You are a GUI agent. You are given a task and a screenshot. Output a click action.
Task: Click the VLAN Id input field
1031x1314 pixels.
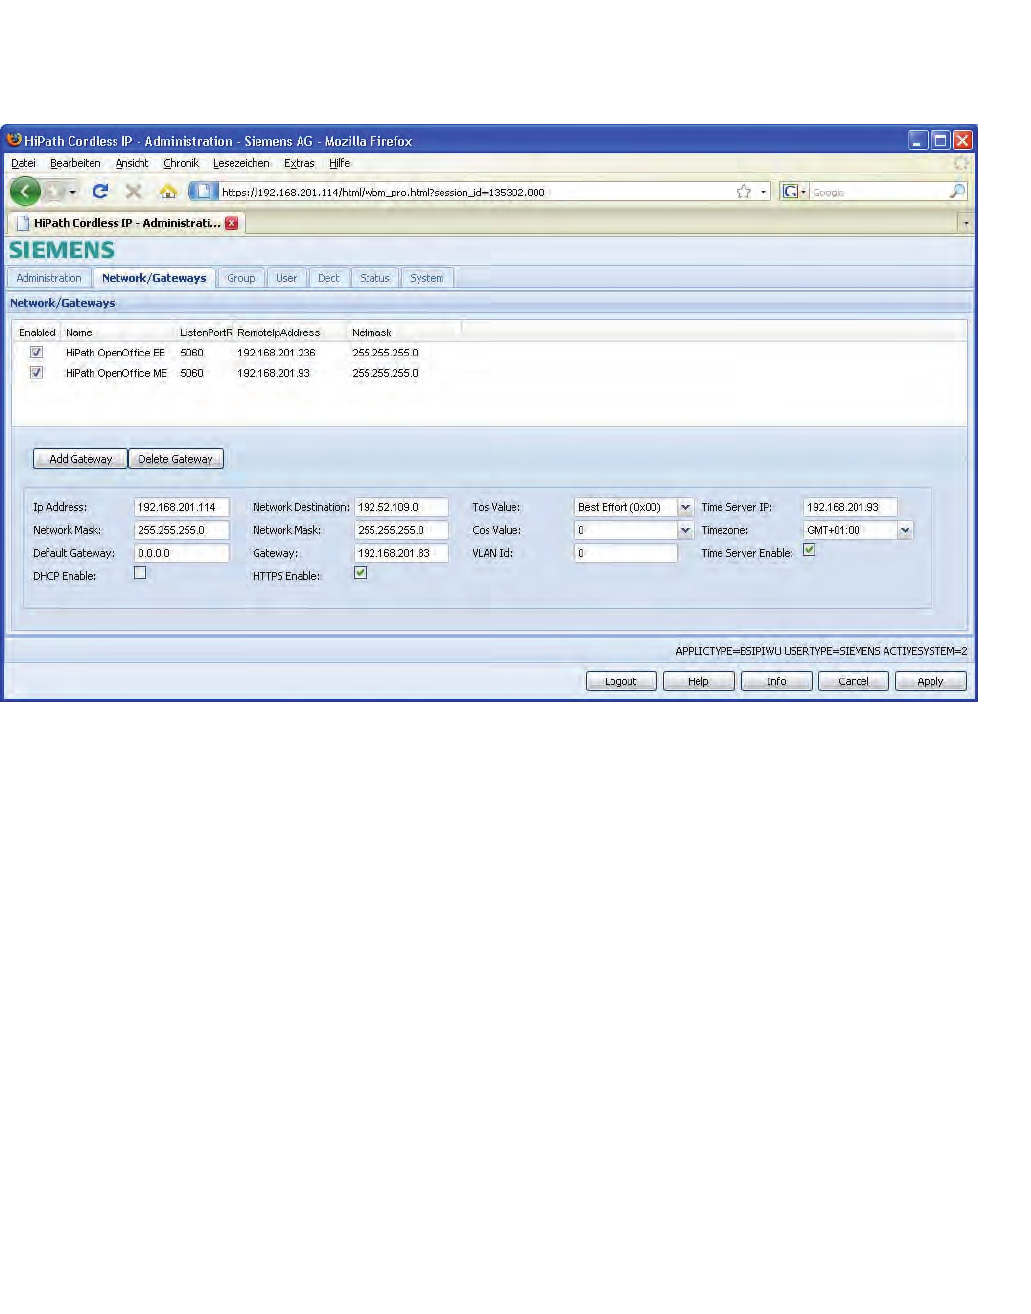tap(626, 553)
